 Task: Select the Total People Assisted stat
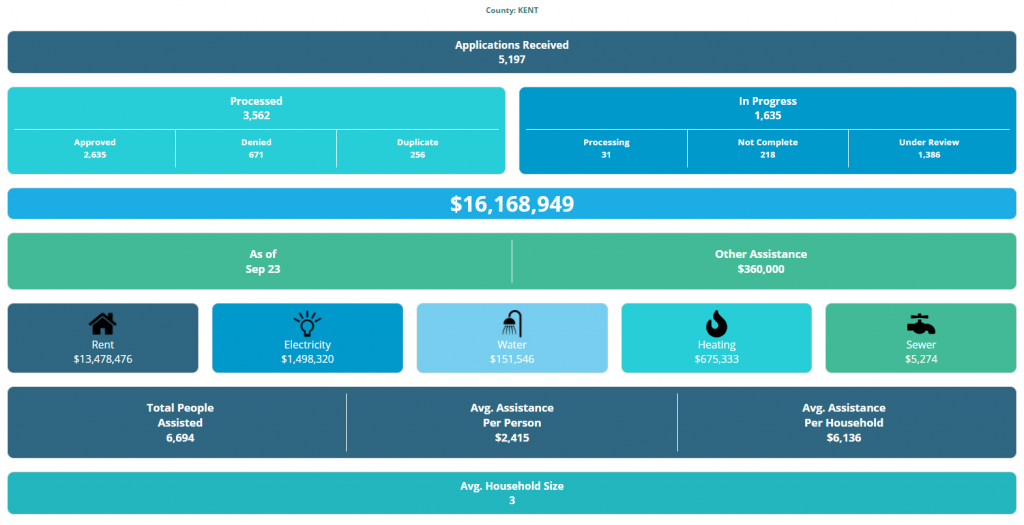180,423
